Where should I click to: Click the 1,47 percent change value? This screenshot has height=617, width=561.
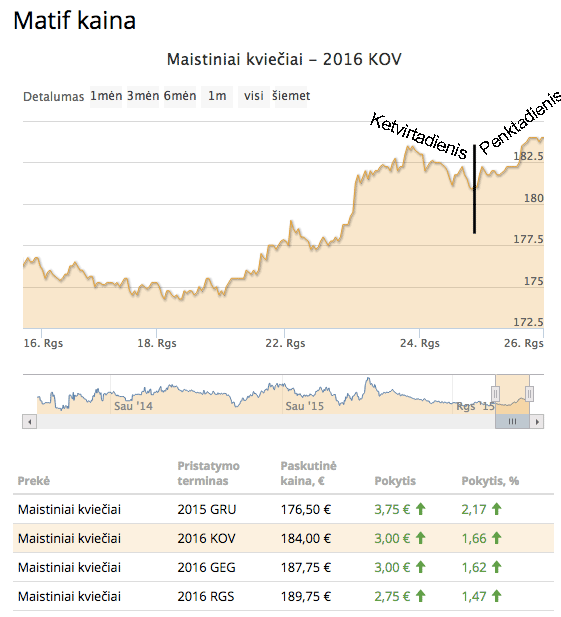click(x=474, y=597)
